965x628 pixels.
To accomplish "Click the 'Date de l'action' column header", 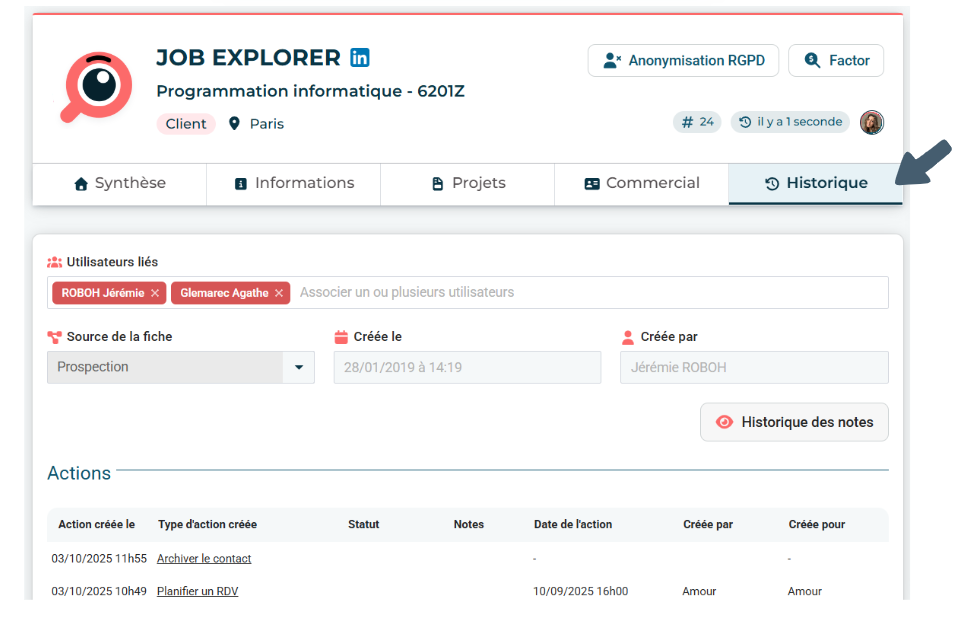I will click(x=573, y=525).
